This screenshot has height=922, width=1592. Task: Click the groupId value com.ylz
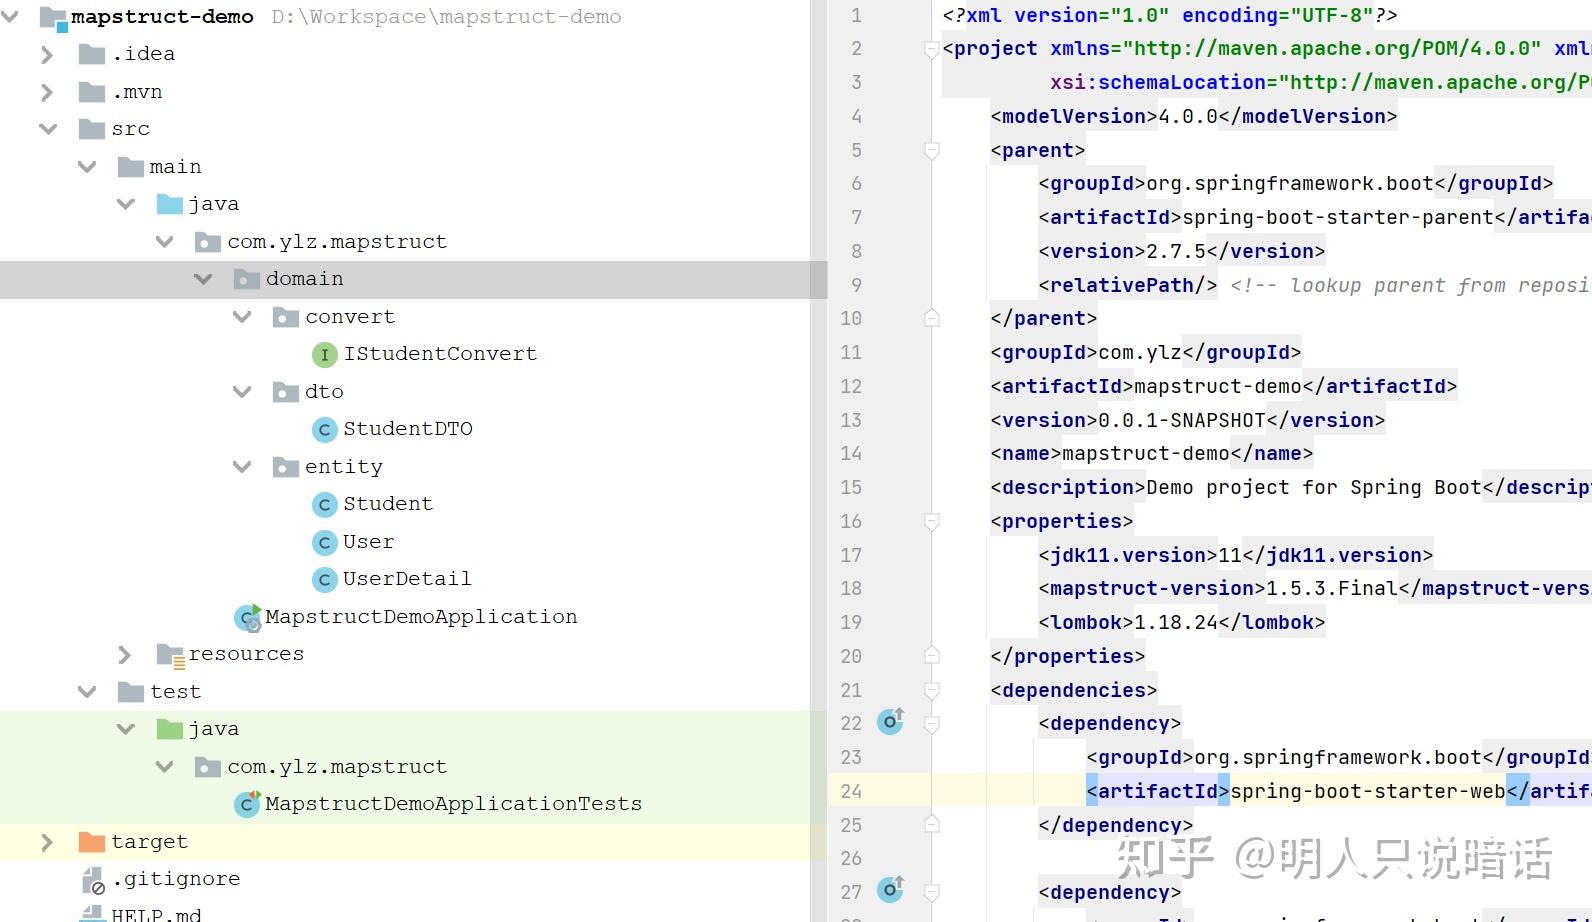point(1140,352)
